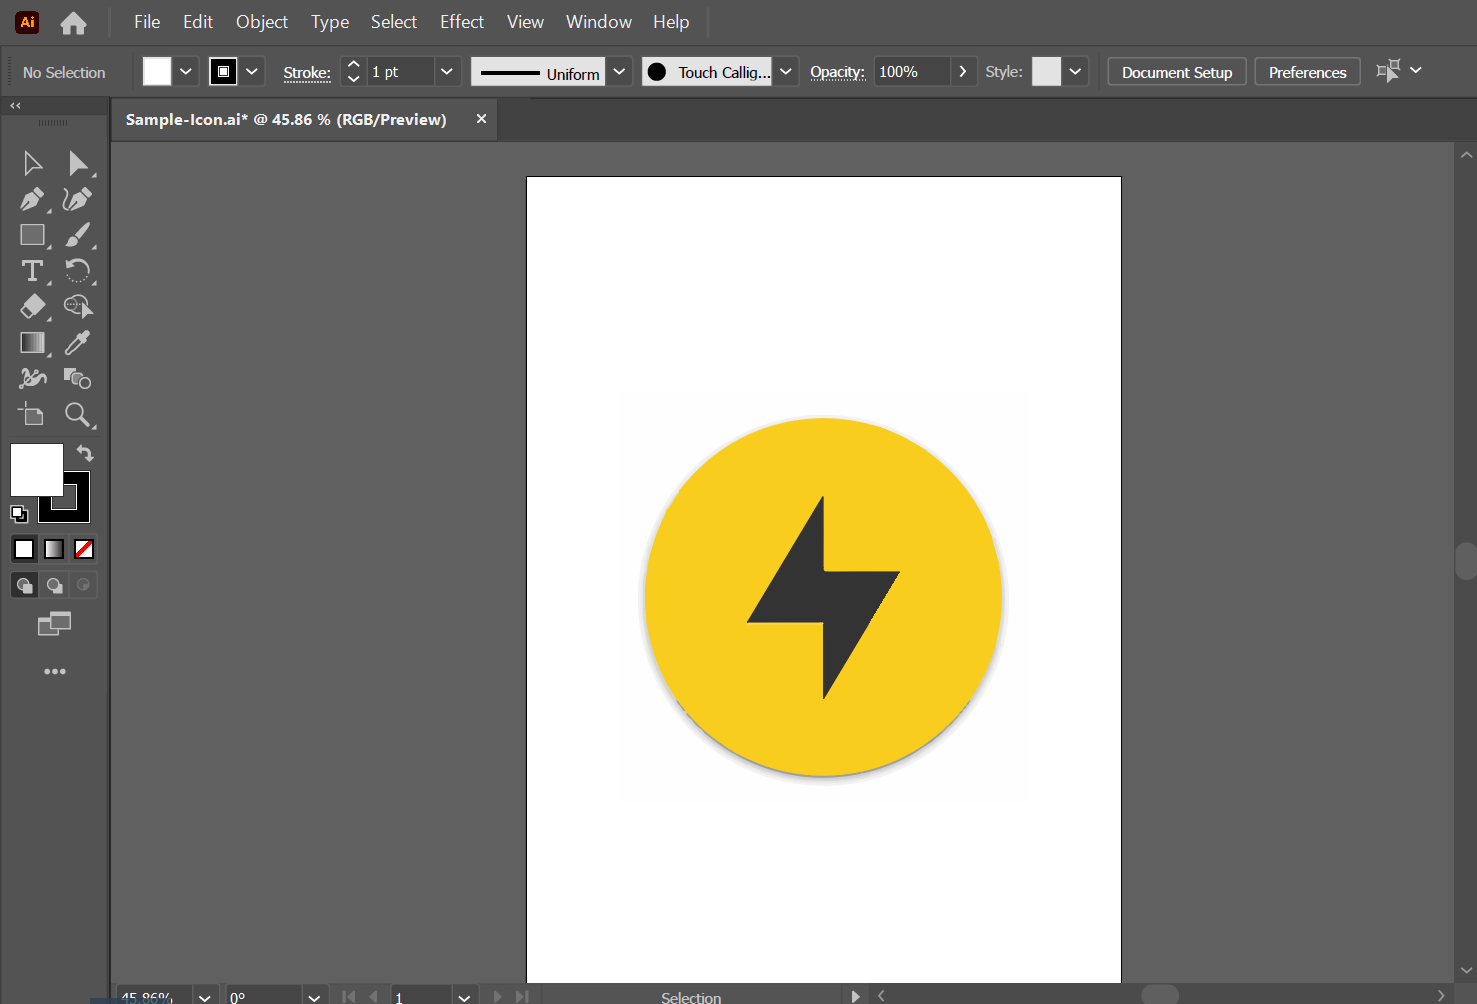Open the stroke weight dropdown
The image size is (1477, 1004).
click(446, 72)
